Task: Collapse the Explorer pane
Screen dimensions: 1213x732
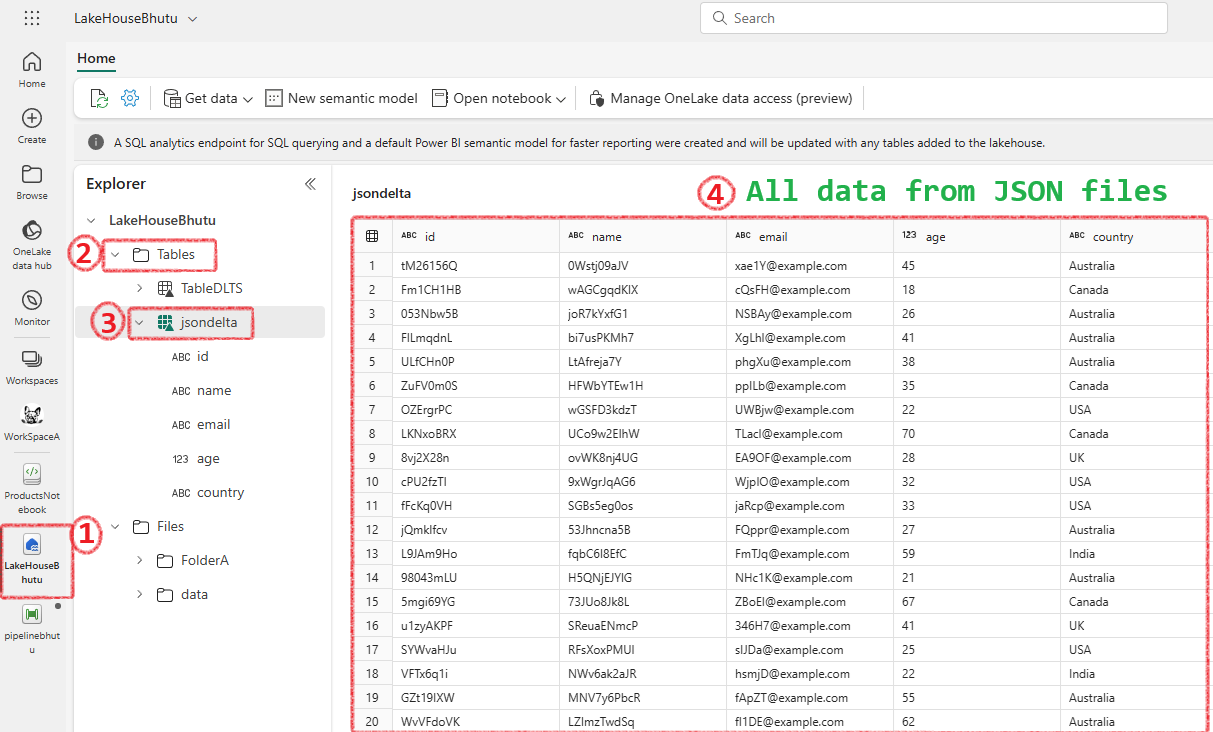Action: point(310,184)
